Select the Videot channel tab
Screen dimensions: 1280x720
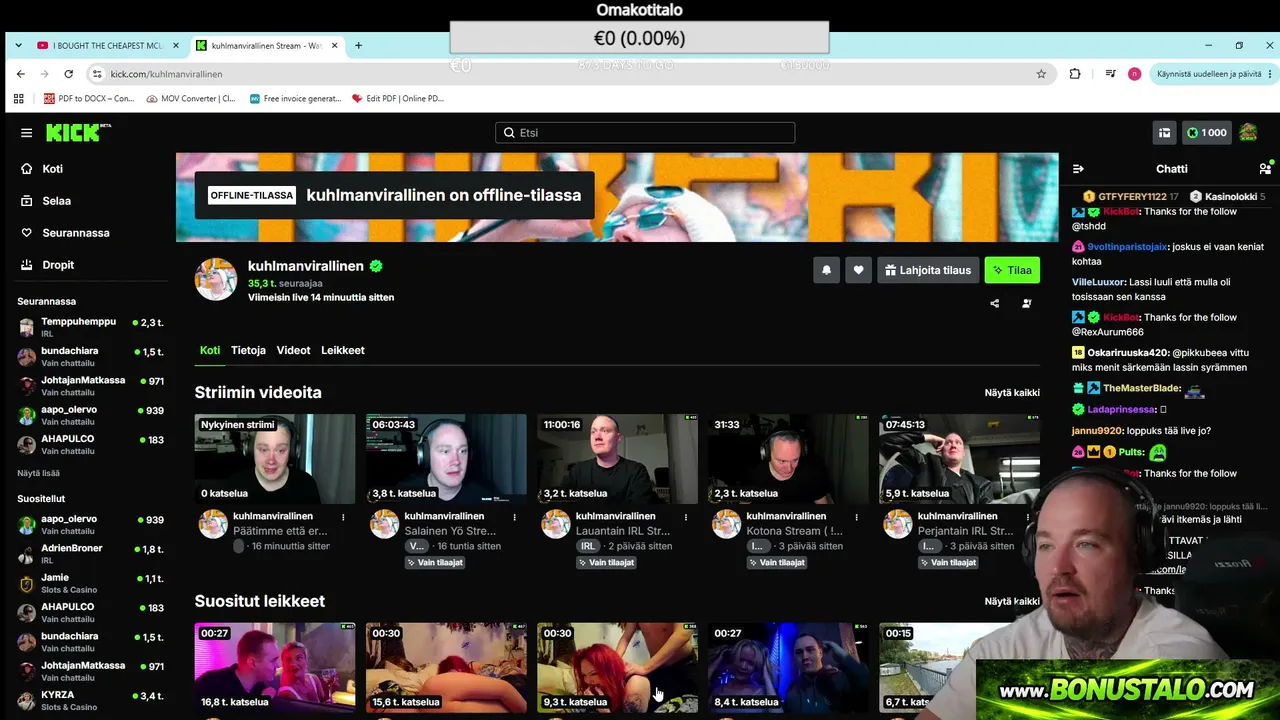tap(293, 350)
